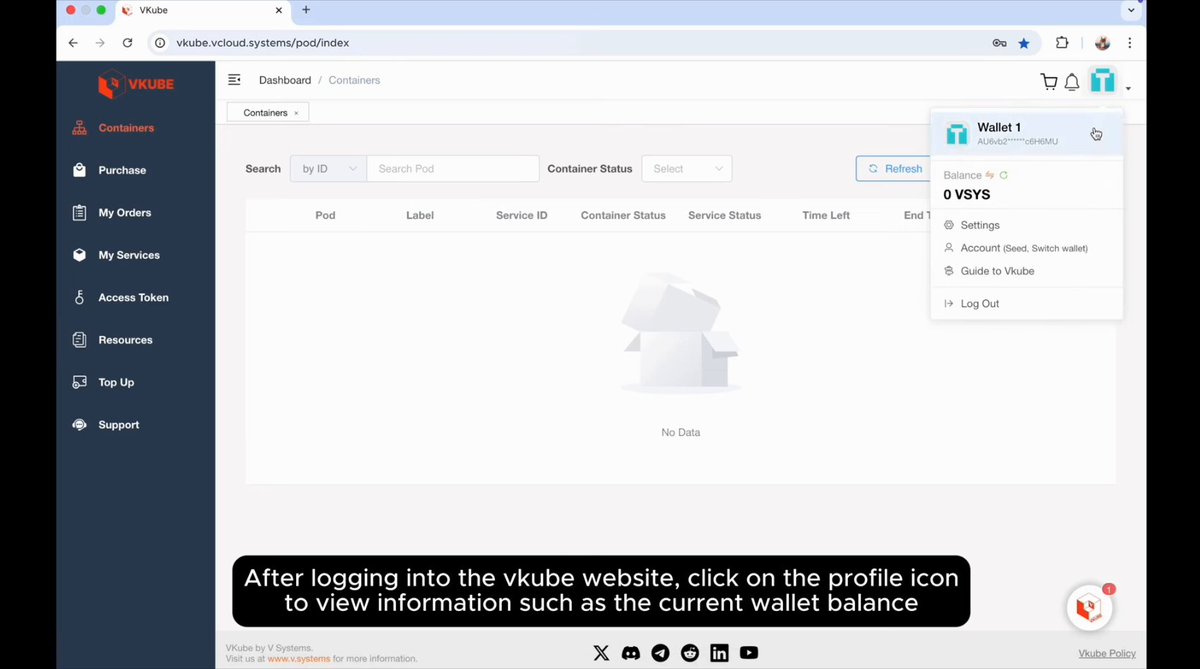The height and width of the screenshot is (669, 1200).
Task: Click the No Data placeholder text
Action: [681, 432]
